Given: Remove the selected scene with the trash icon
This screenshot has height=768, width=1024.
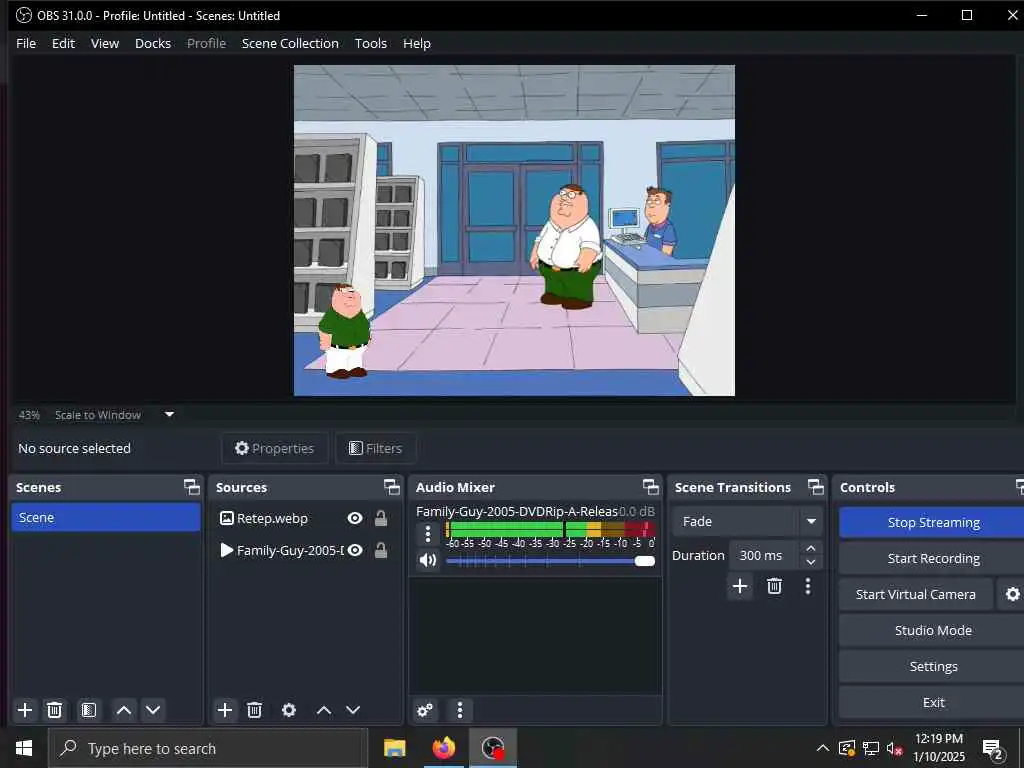Looking at the screenshot, I should tap(54, 710).
